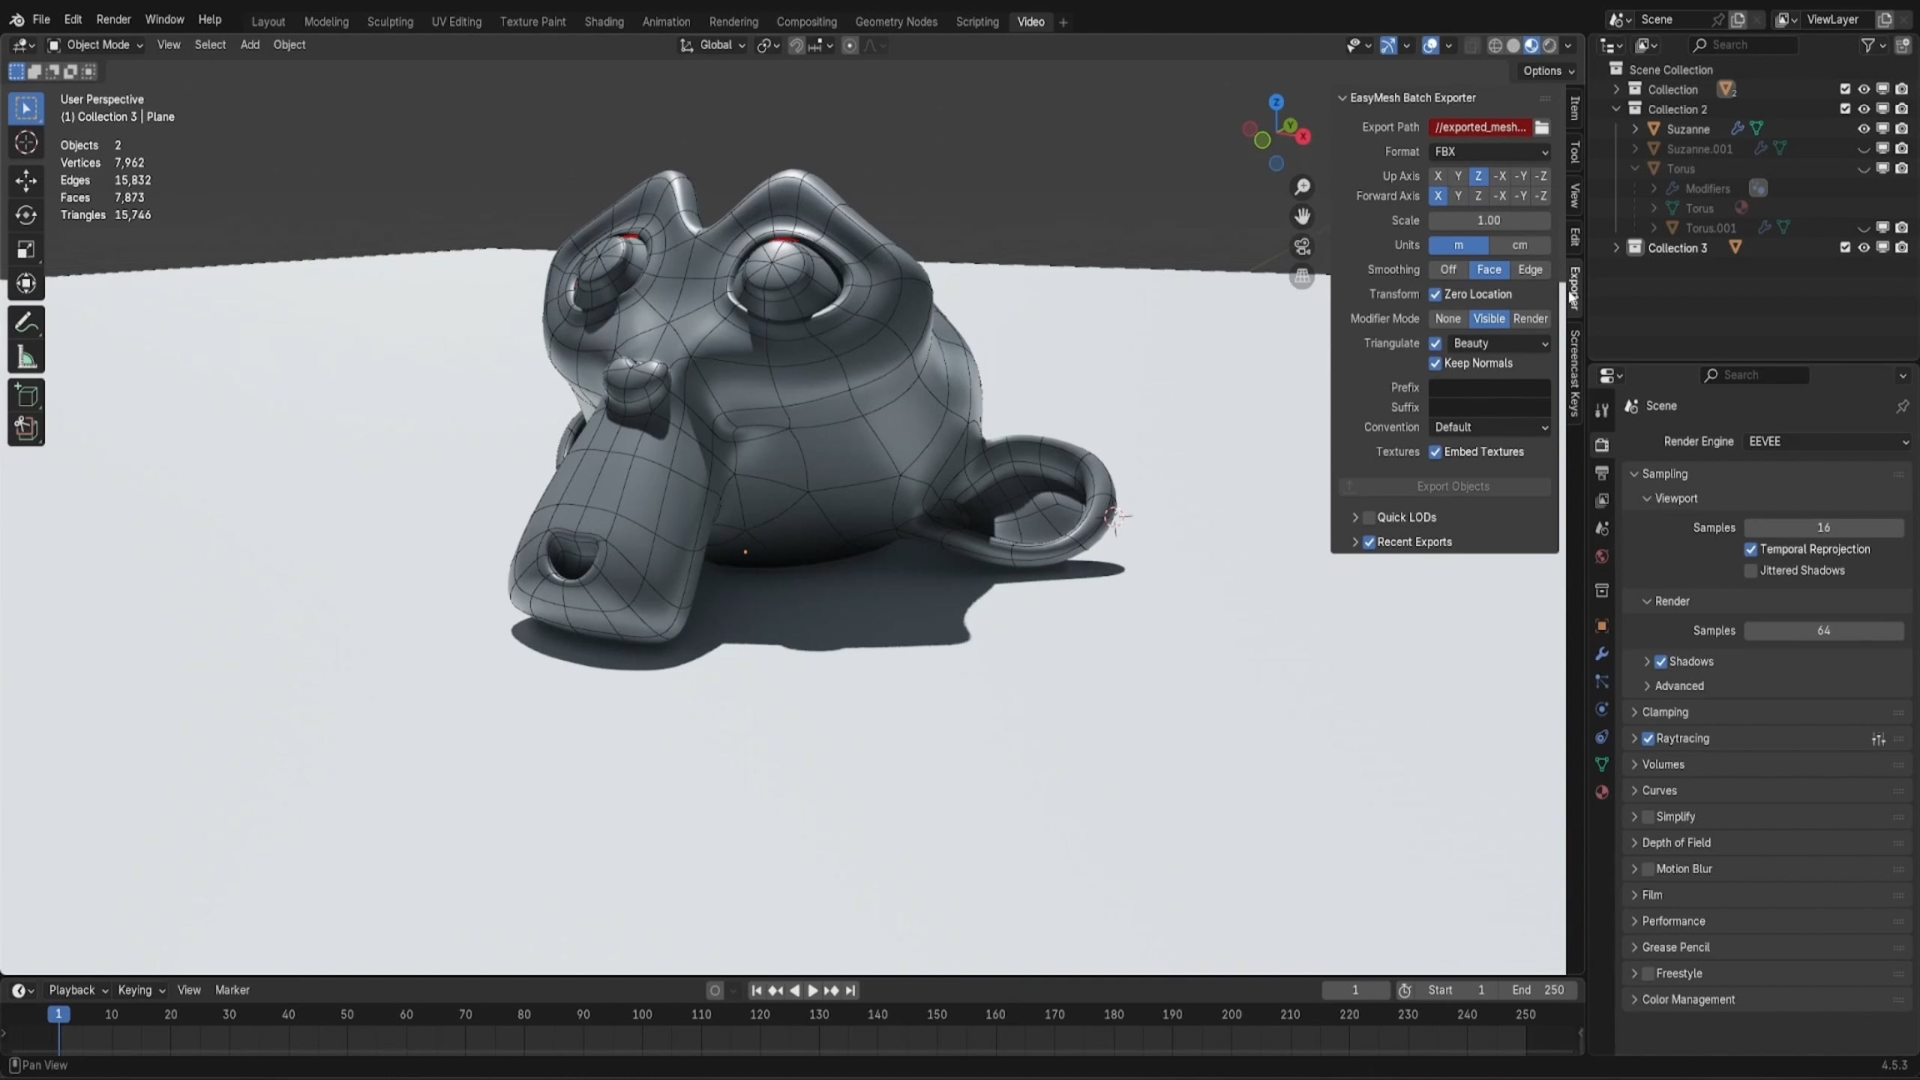Select the Measure tool
Viewport: 1920px width, 1080px height.
tap(26, 358)
